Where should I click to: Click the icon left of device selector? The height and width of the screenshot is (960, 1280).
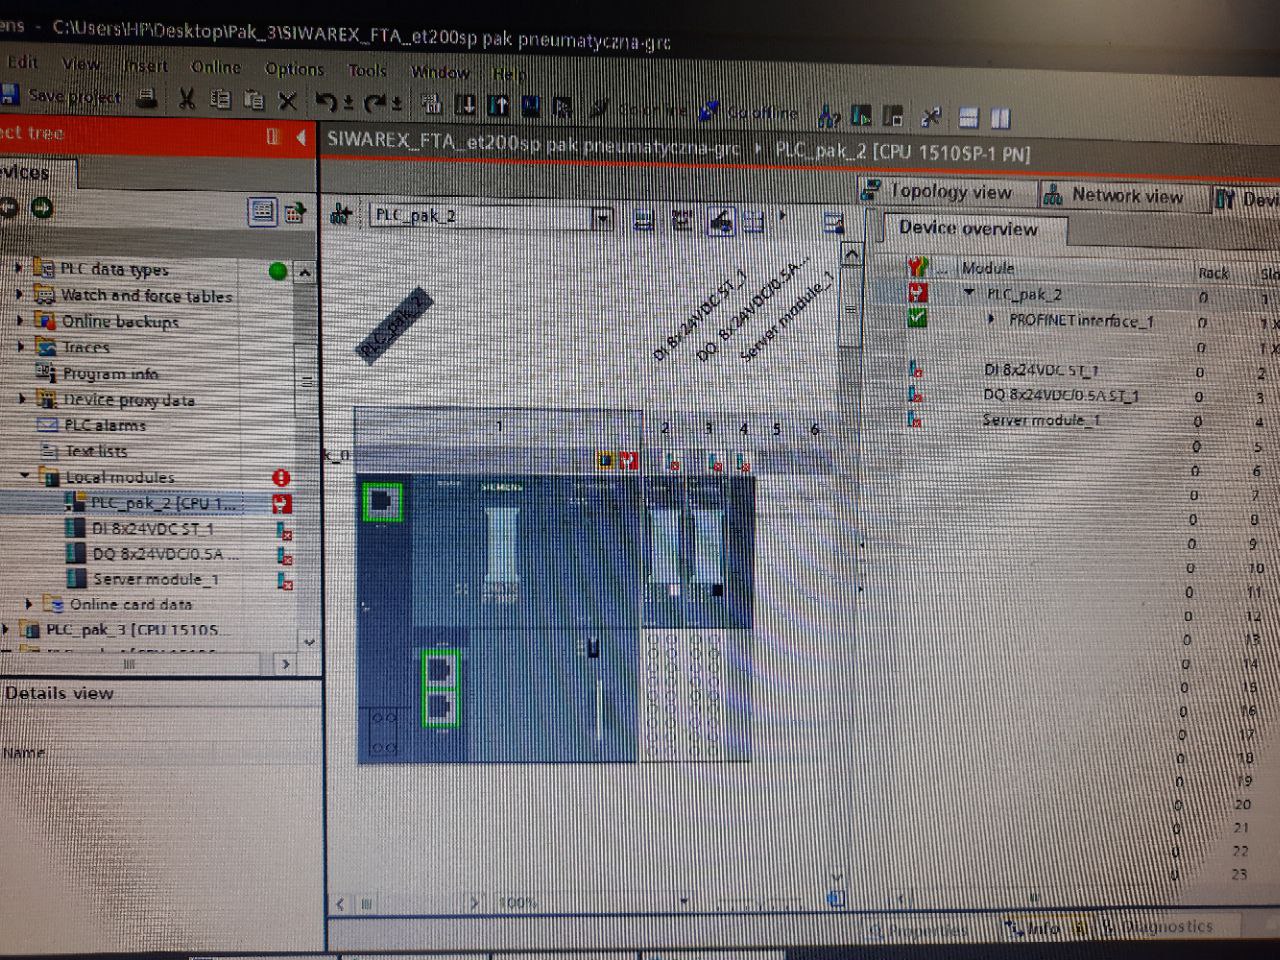coord(341,214)
